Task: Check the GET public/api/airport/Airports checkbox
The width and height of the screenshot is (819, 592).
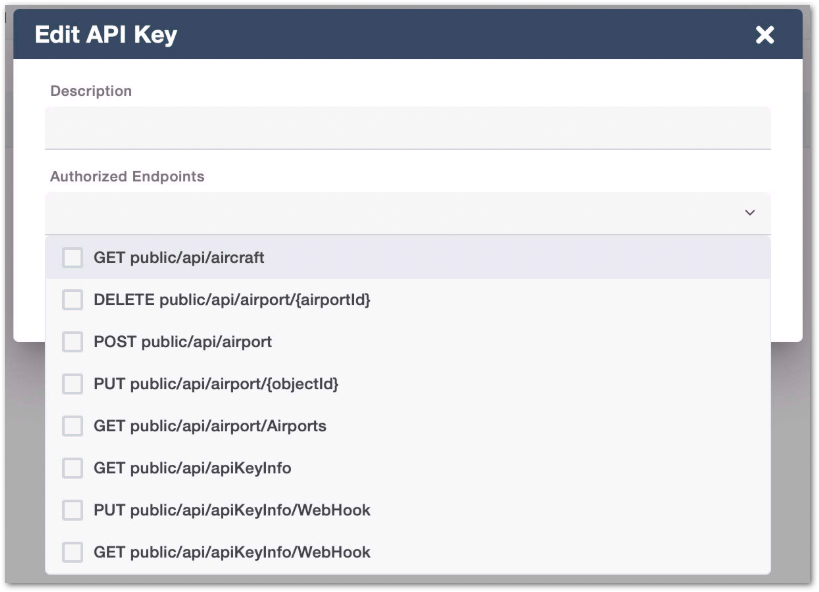Action: pos(73,426)
